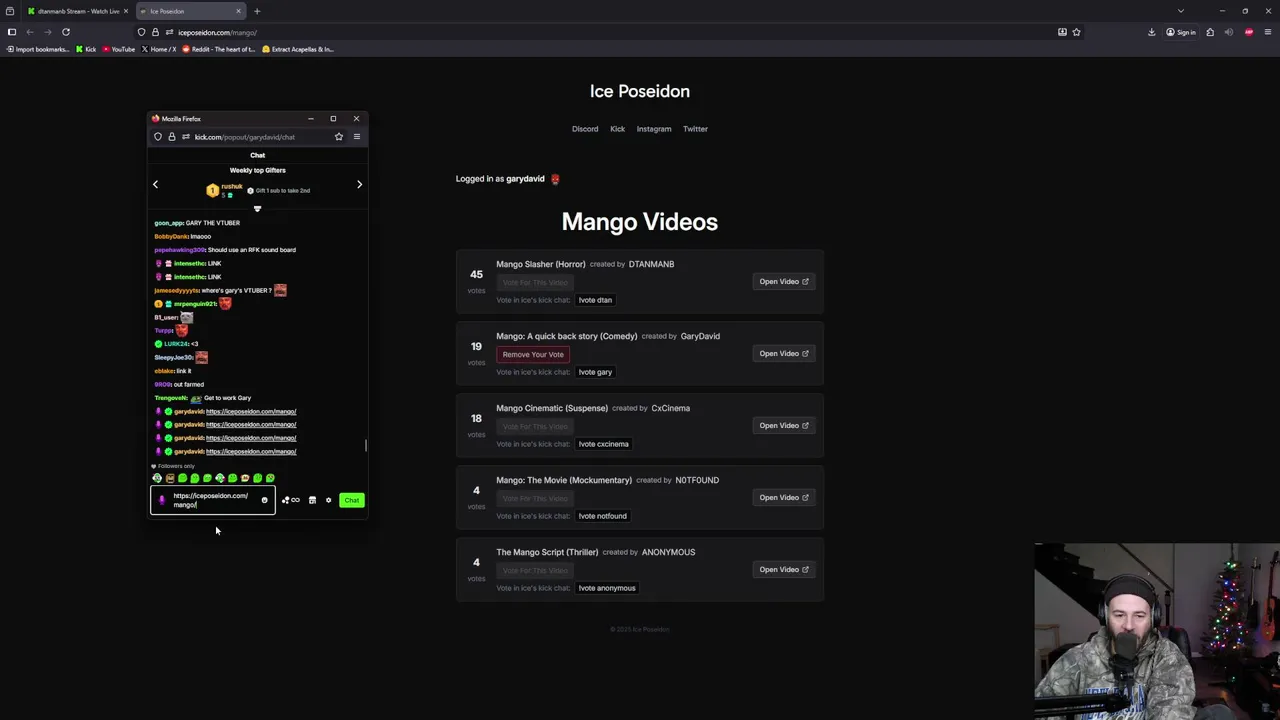Click the !vote cxcinema command box
Image resolution: width=1280 pixels, height=720 pixels.
[x=604, y=444]
